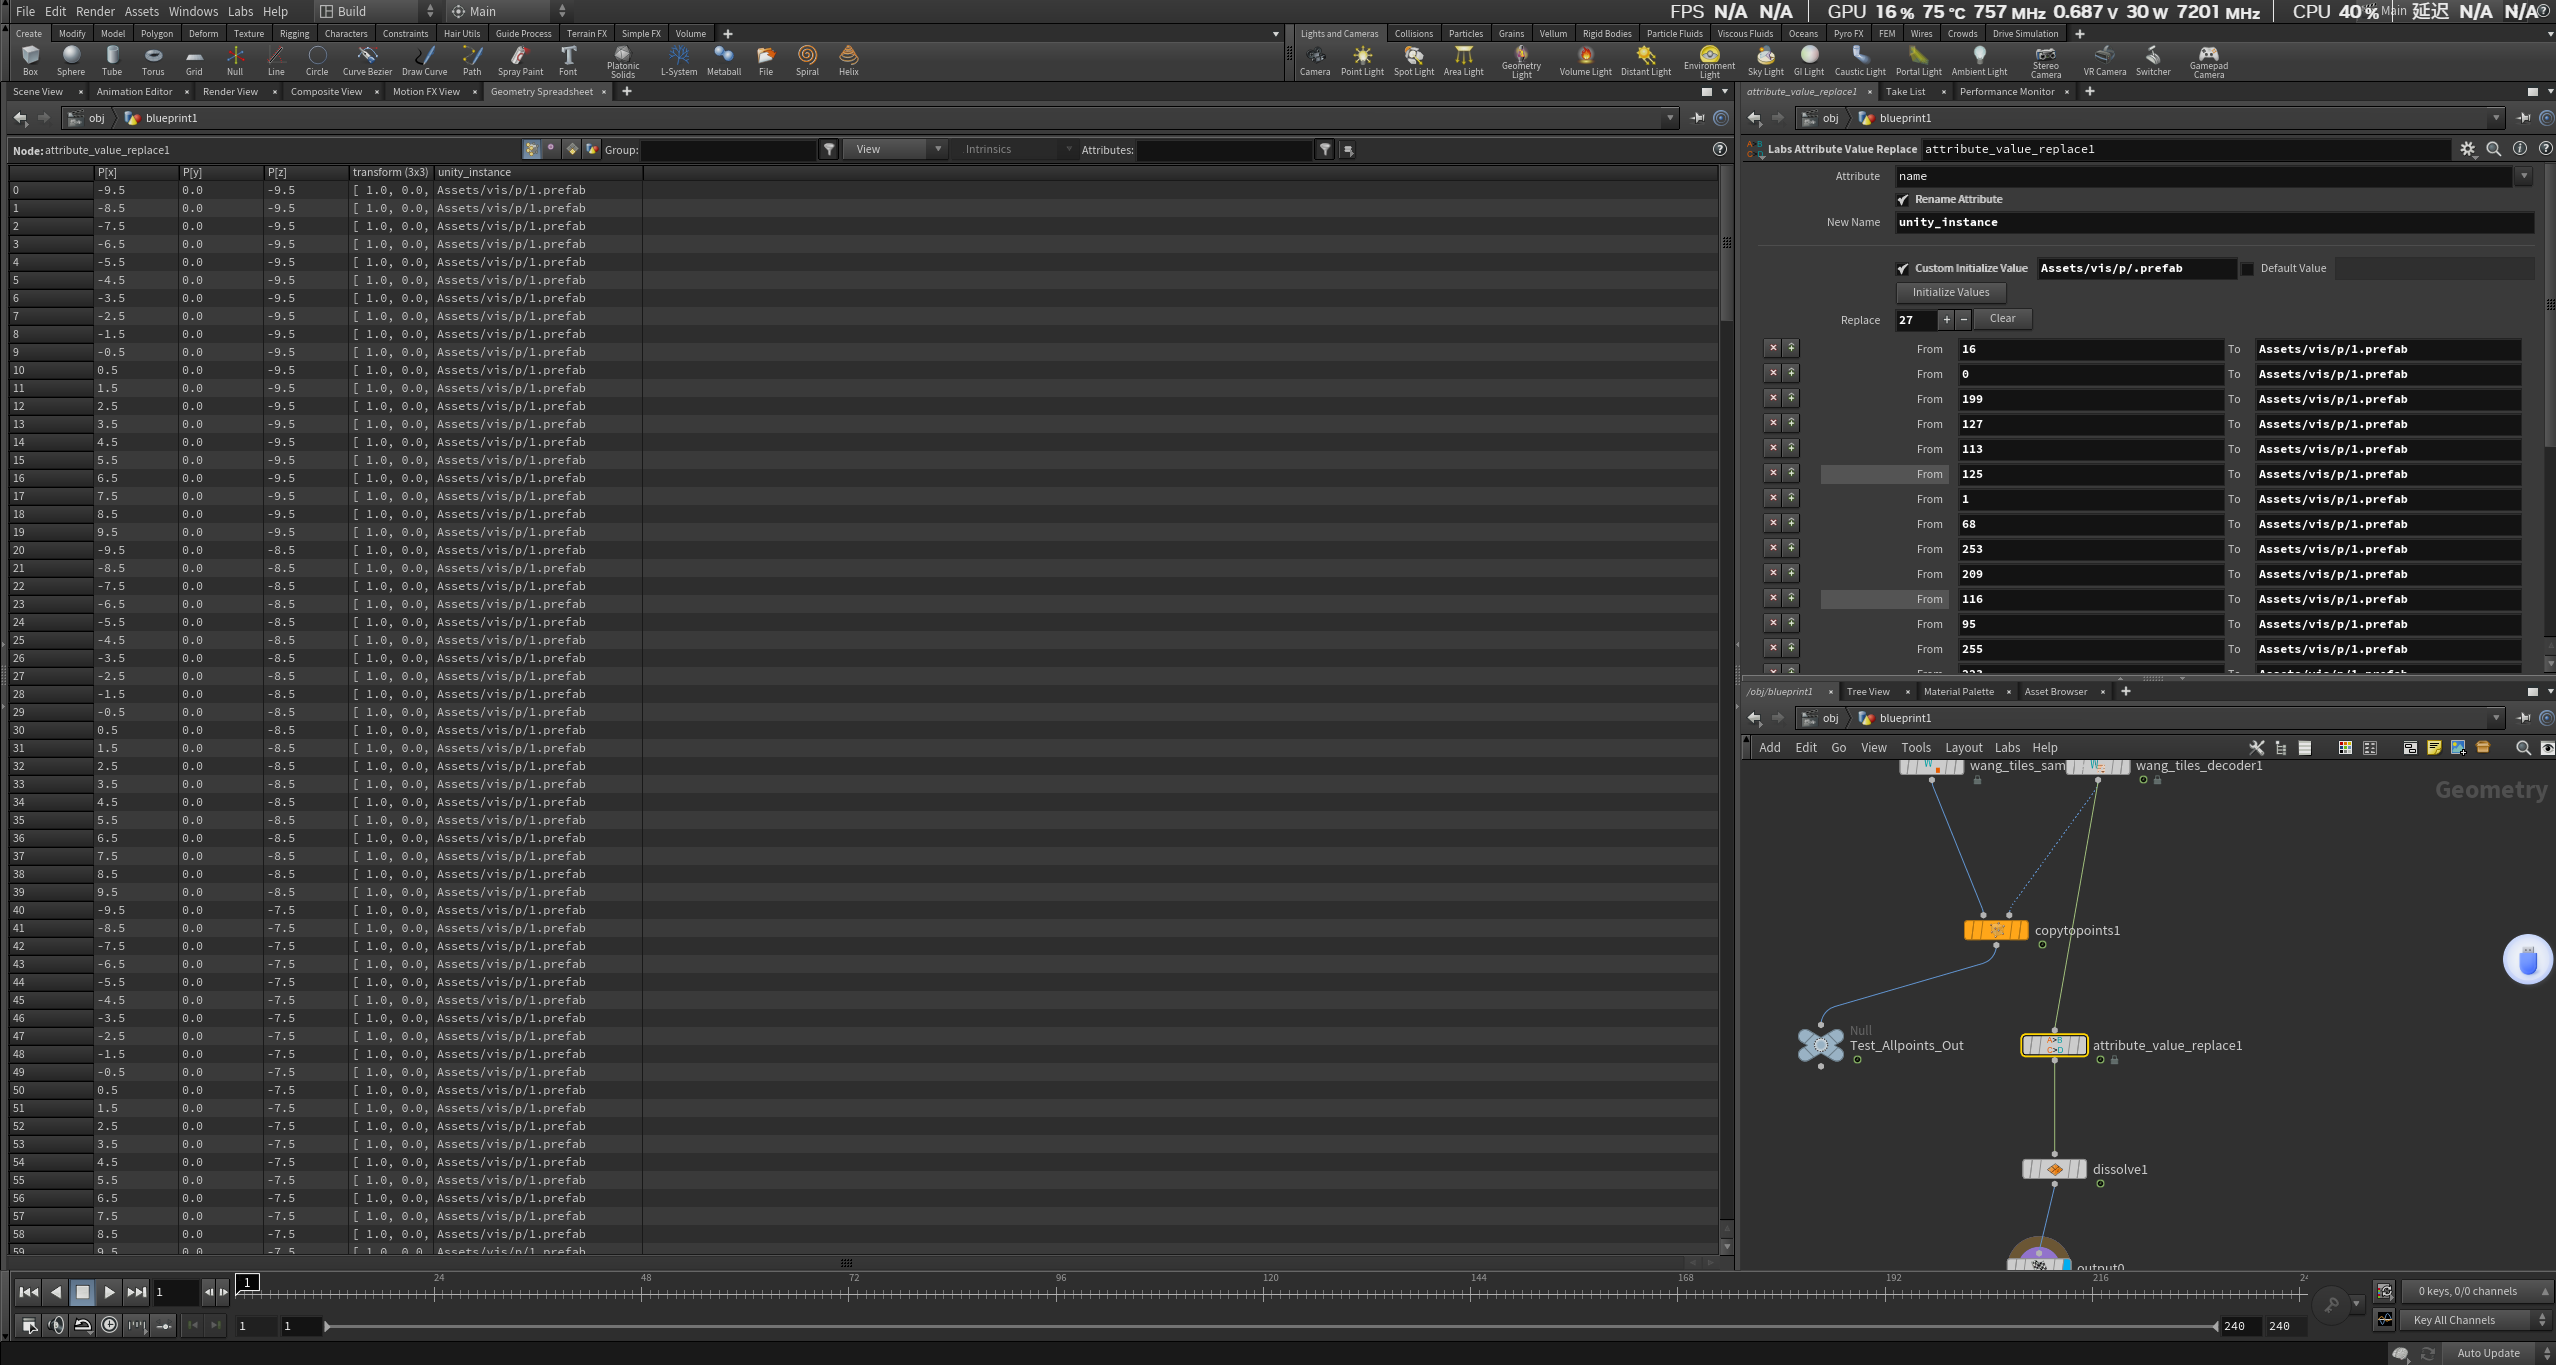
Task: Open the Attribute name dropdown arrow
Action: point(2524,176)
